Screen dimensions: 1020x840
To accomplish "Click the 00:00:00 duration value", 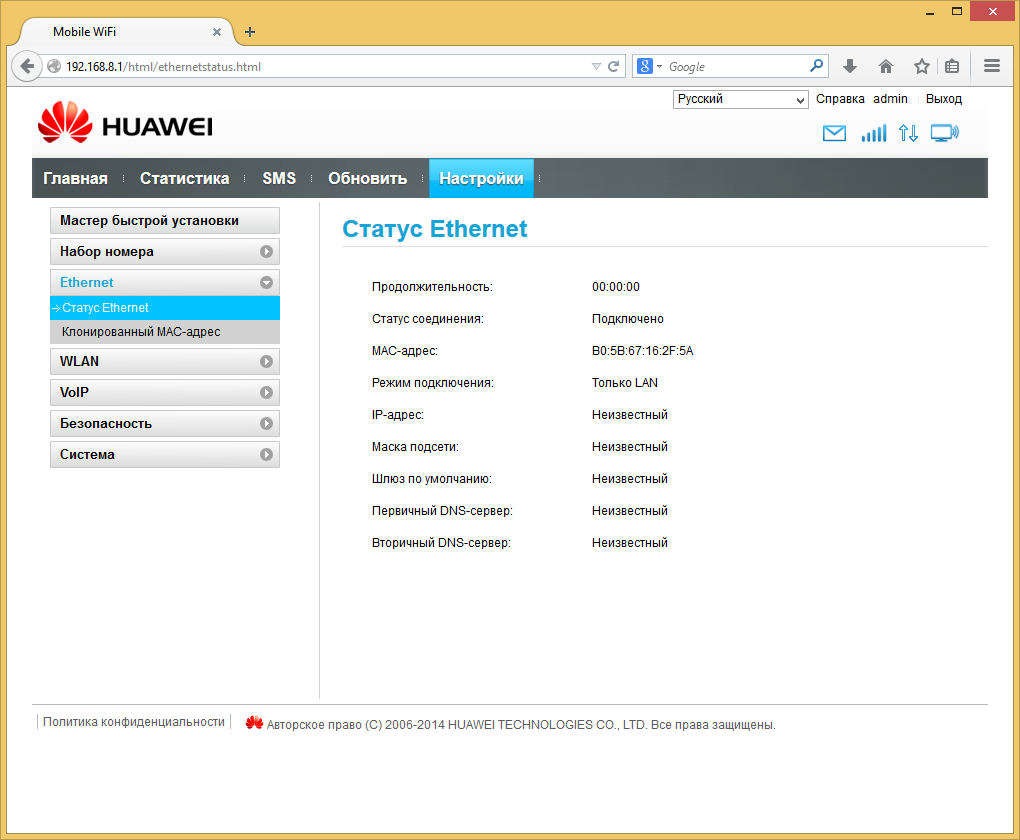I will click(x=615, y=287).
